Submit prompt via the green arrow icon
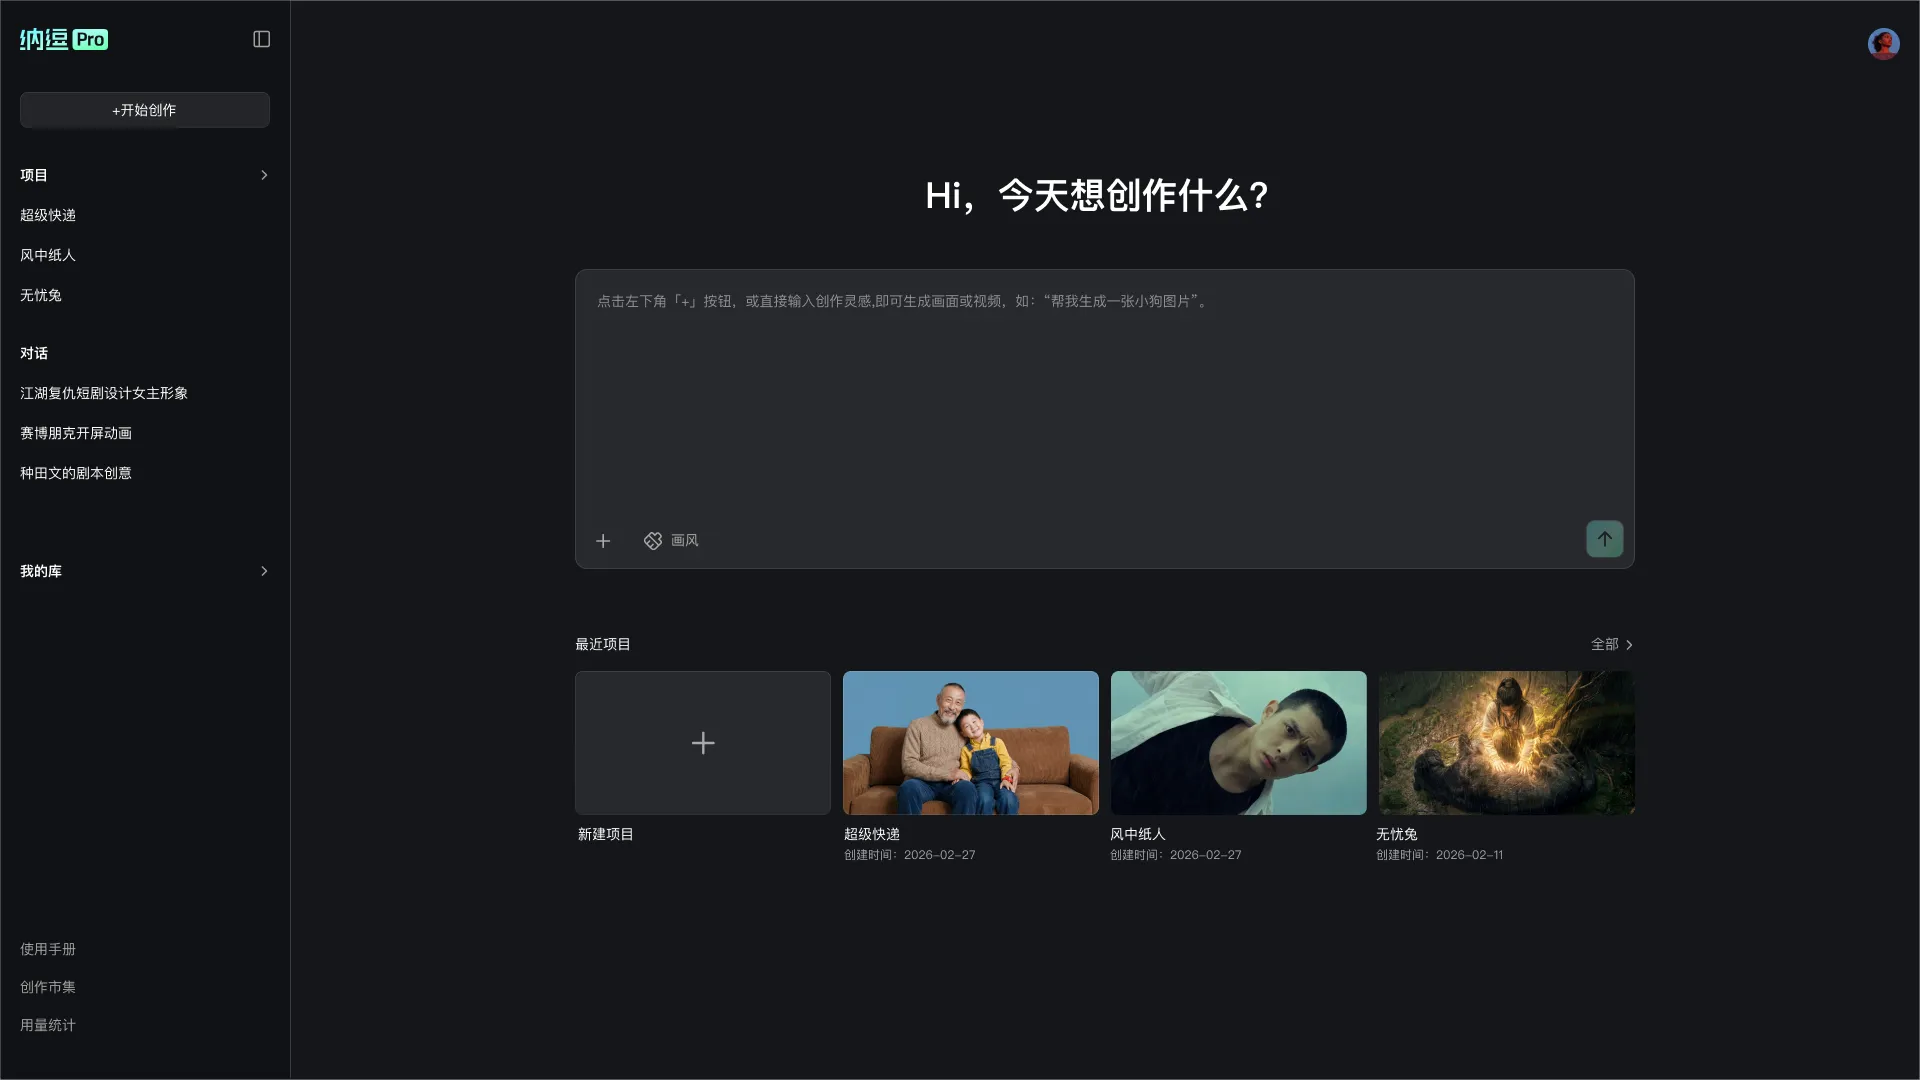Viewport: 1920px width, 1080px height. (x=1603, y=538)
